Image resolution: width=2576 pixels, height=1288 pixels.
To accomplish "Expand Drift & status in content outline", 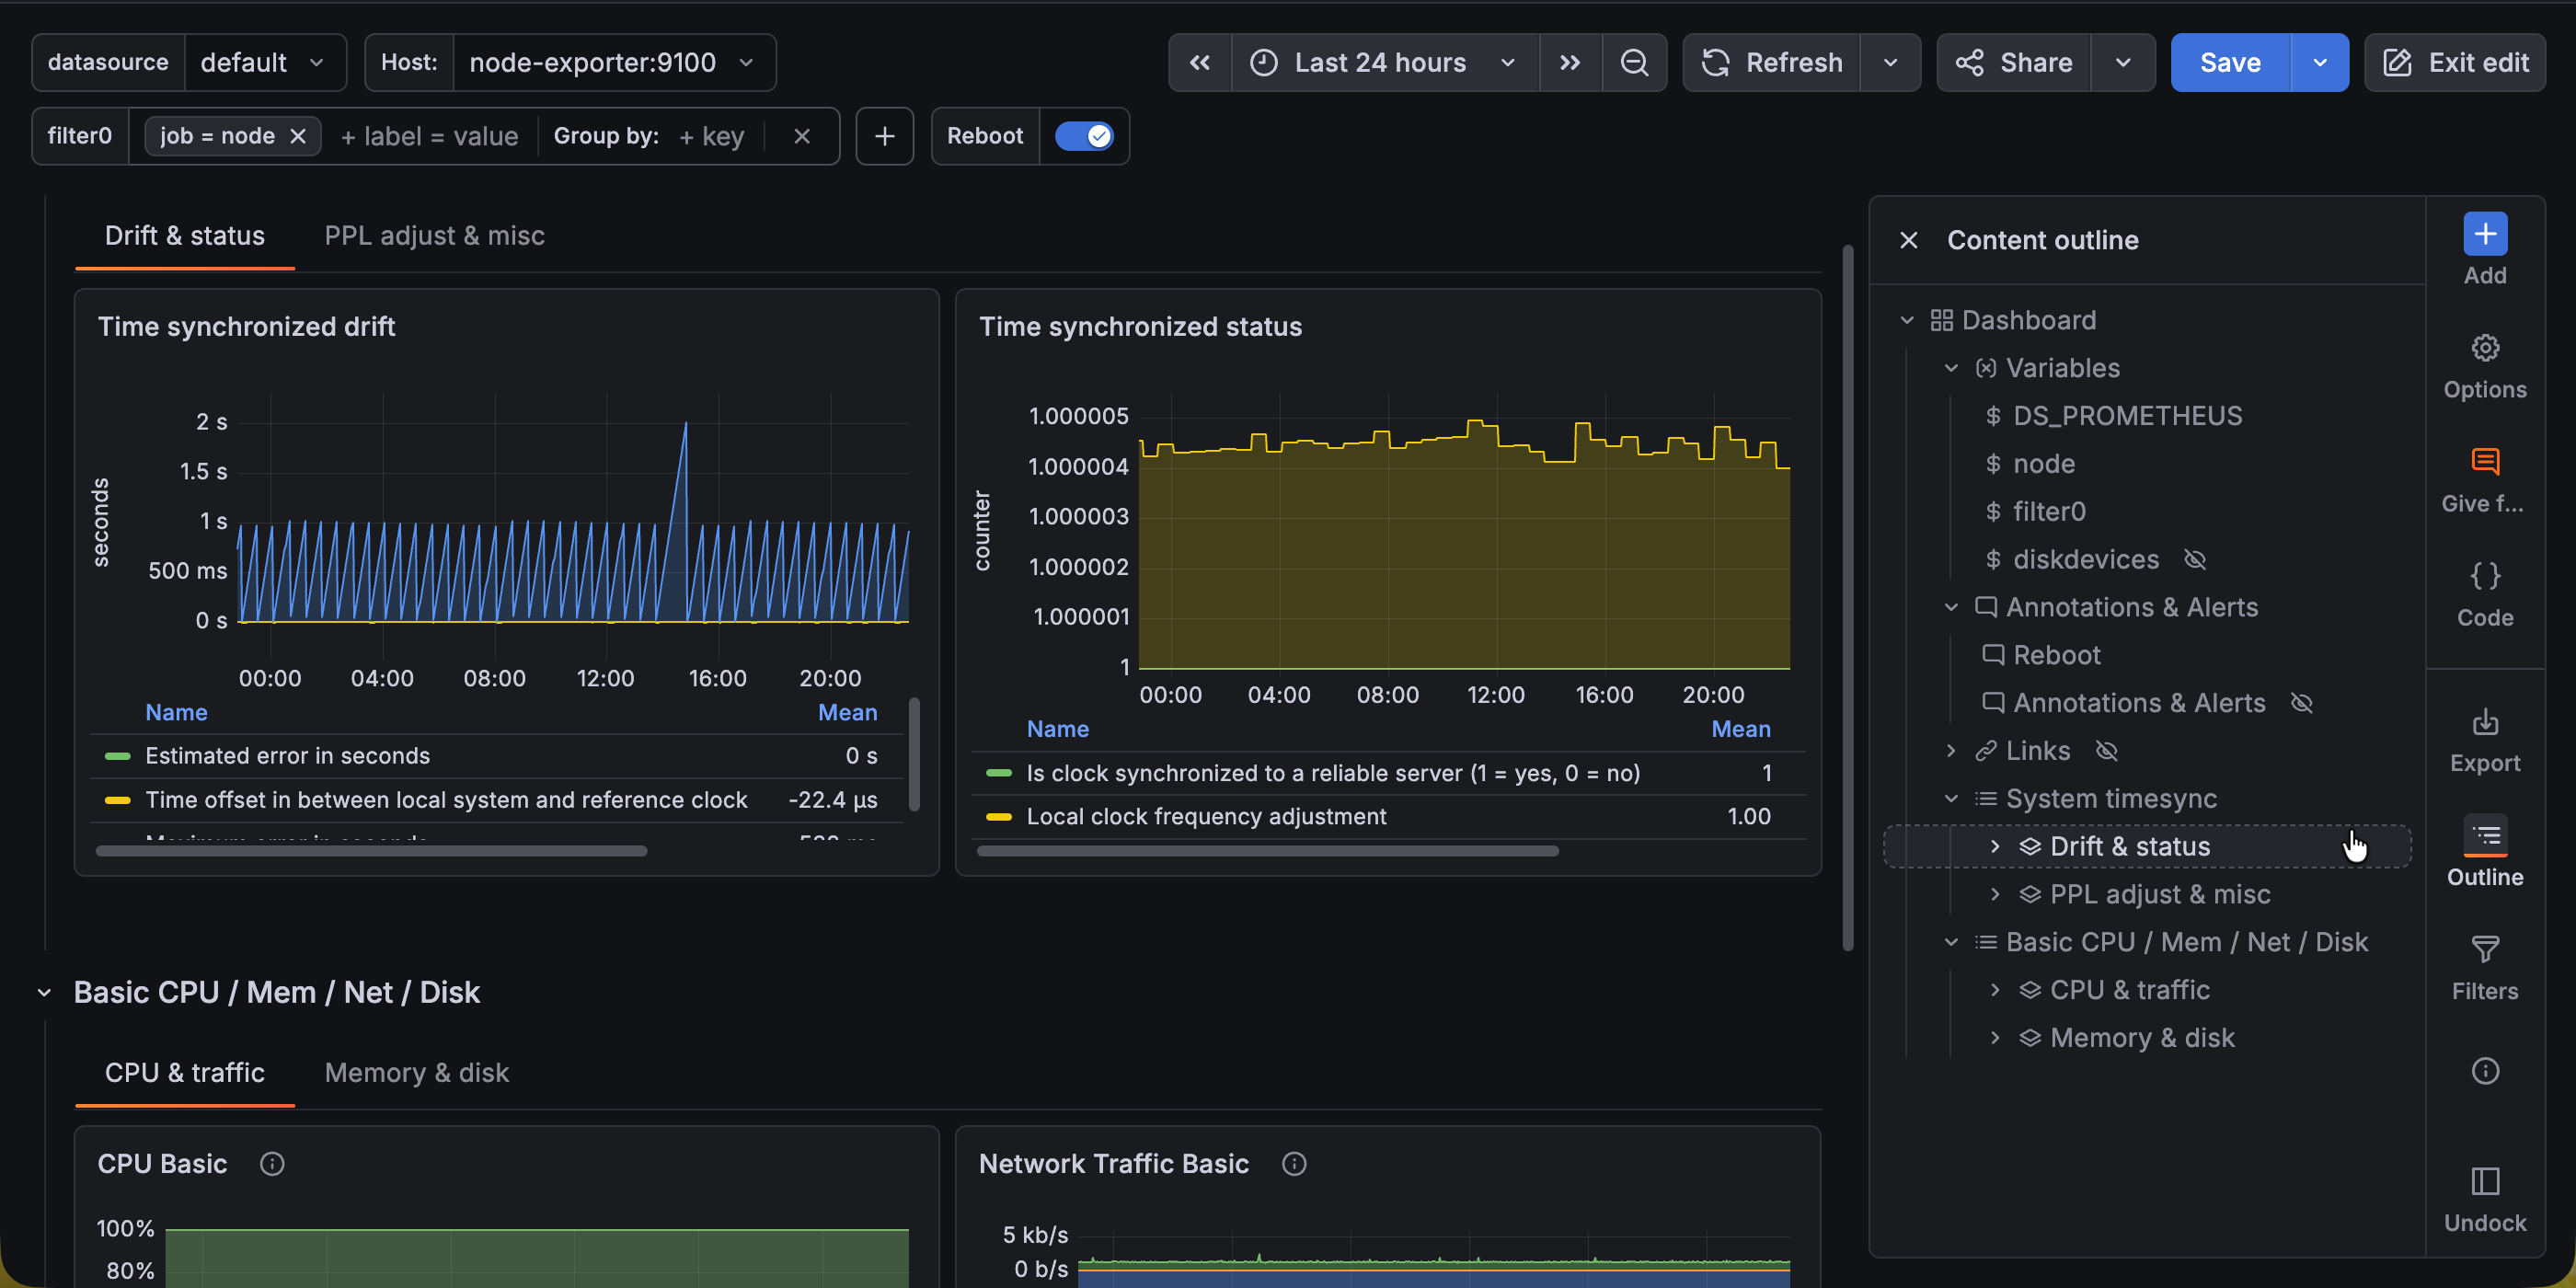I will (1995, 845).
